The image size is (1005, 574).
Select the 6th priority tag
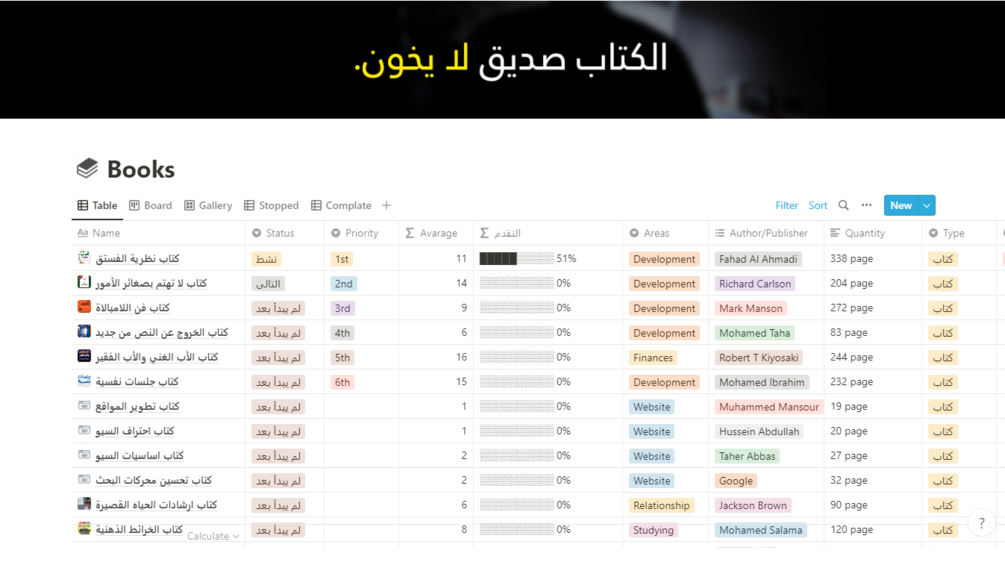point(342,382)
